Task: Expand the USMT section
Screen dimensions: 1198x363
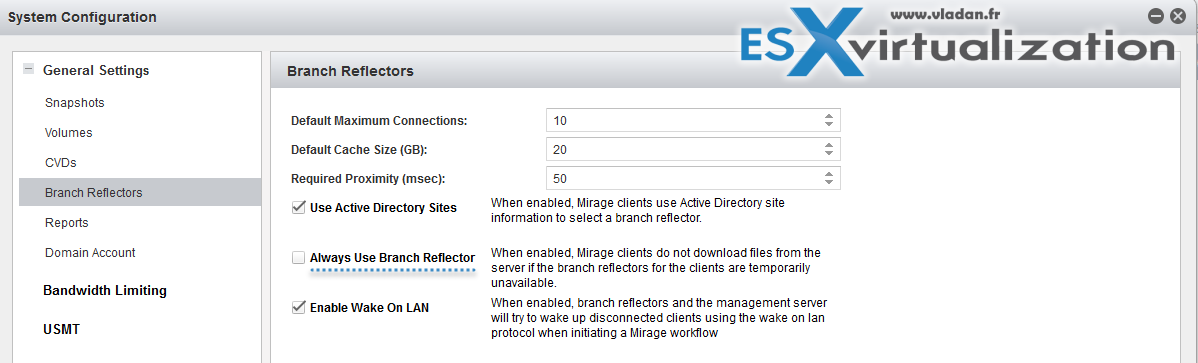Action: pyautogui.click(x=61, y=330)
